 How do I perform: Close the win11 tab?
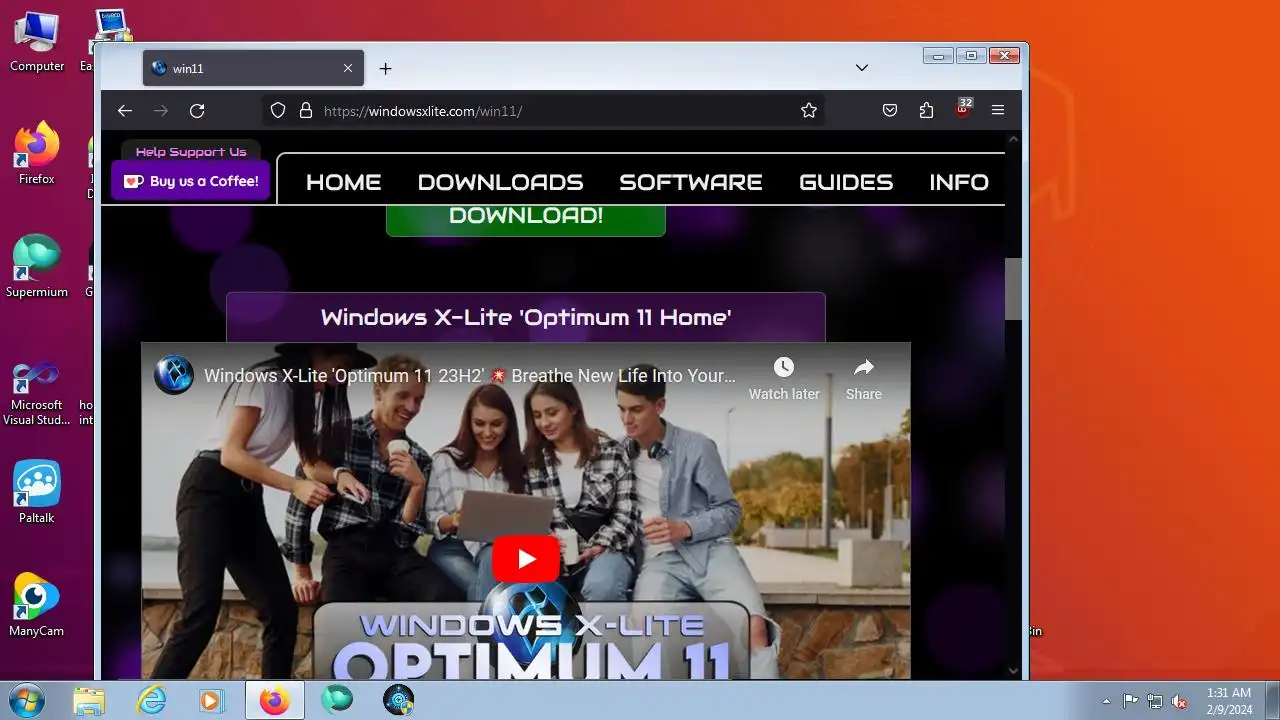point(348,68)
